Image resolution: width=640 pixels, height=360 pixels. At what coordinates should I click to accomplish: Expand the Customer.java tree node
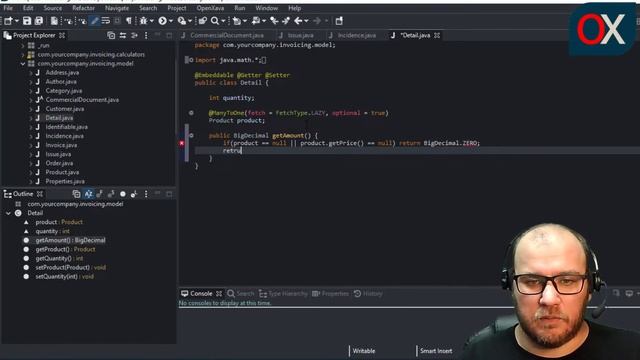click(x=31, y=109)
